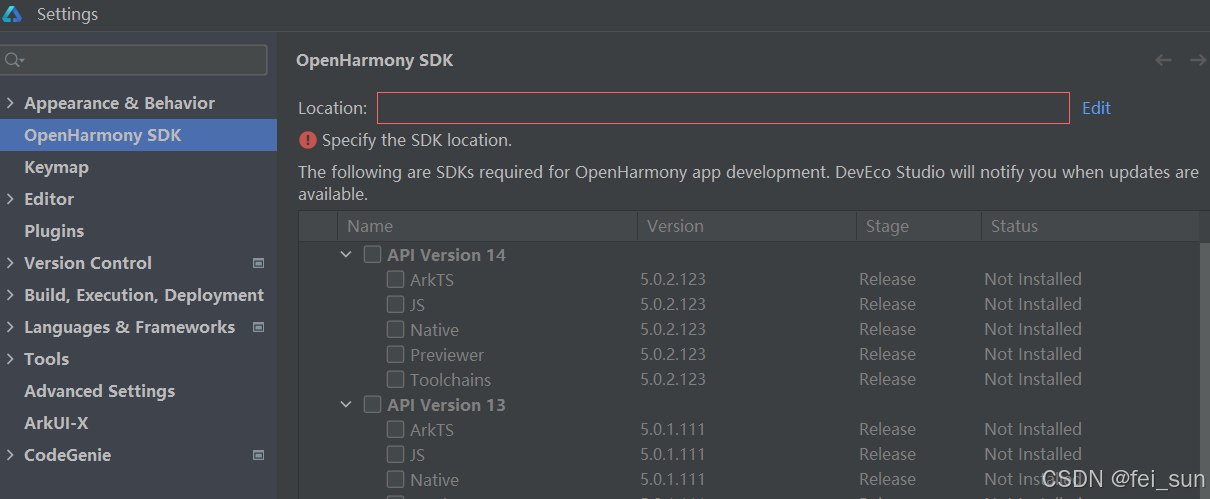Viewport: 1210px width, 499px height.
Task: Click Not Installed status in Toolchains row
Action: 1033,379
